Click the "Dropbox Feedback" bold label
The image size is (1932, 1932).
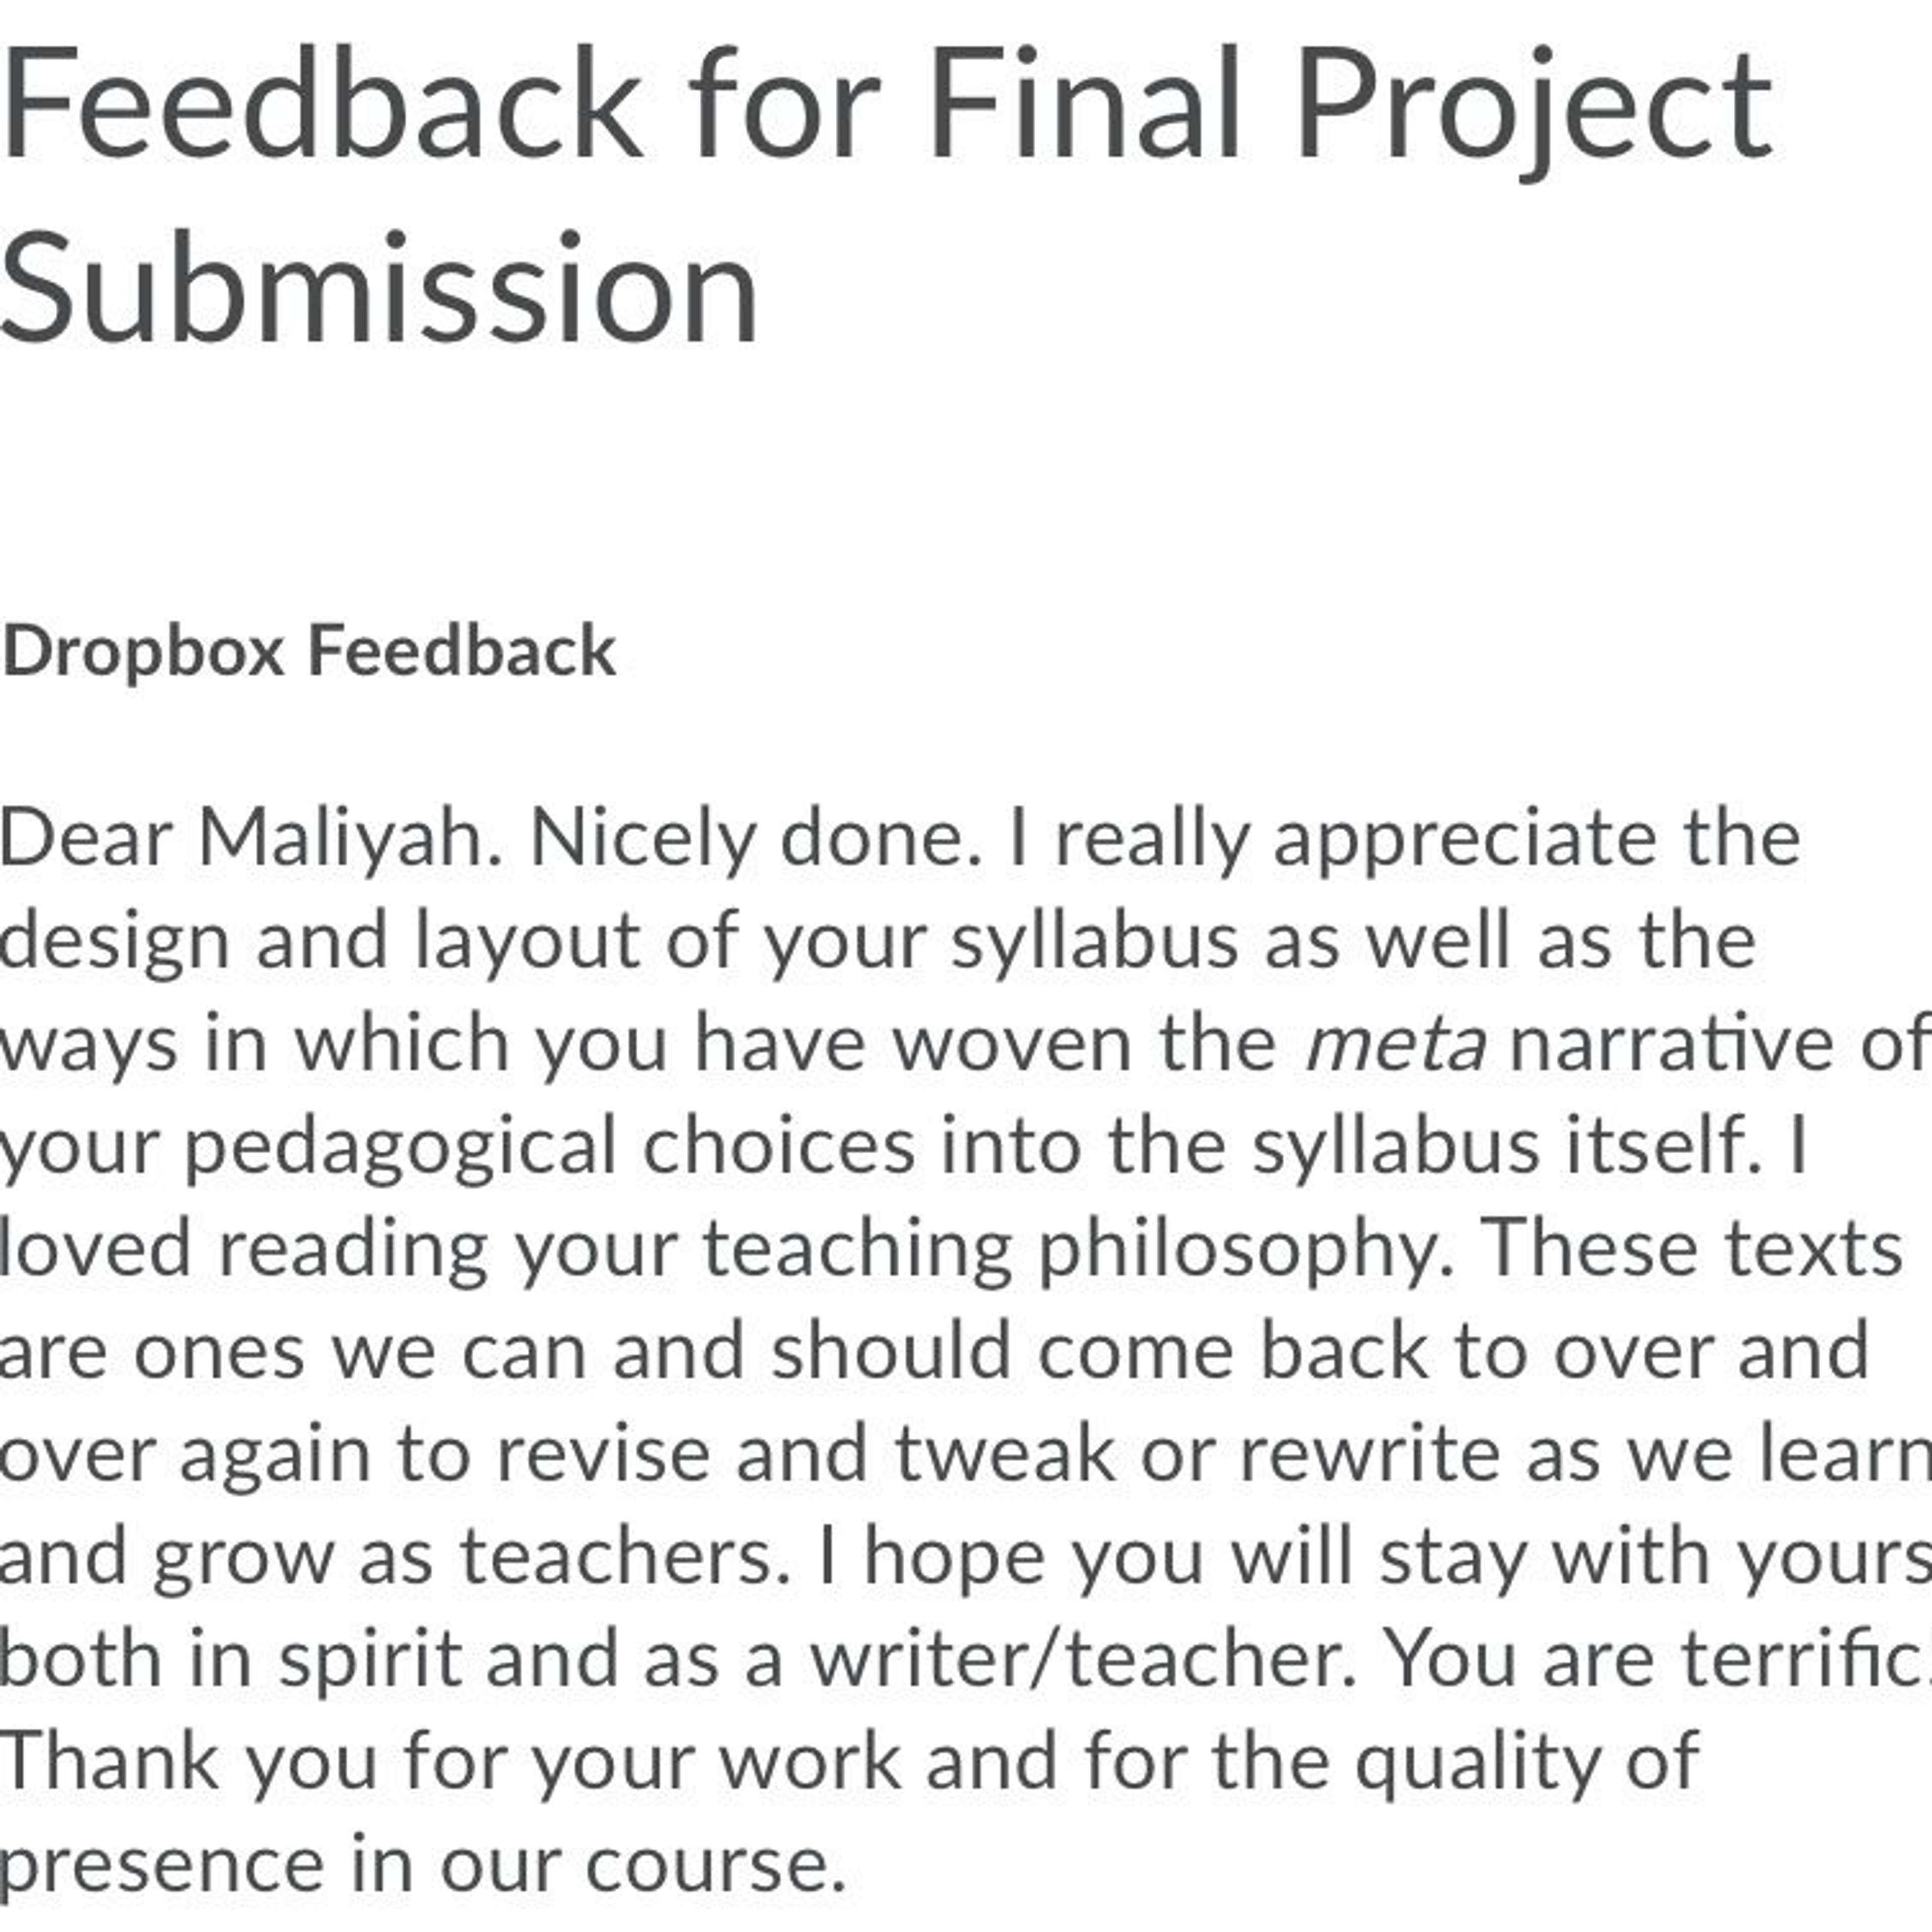point(309,651)
